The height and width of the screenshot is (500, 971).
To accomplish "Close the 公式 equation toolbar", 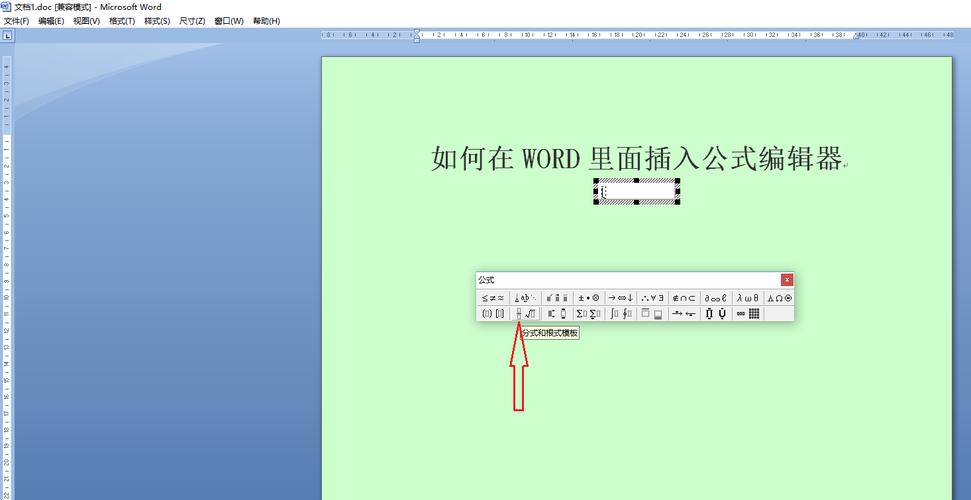I will [787, 280].
